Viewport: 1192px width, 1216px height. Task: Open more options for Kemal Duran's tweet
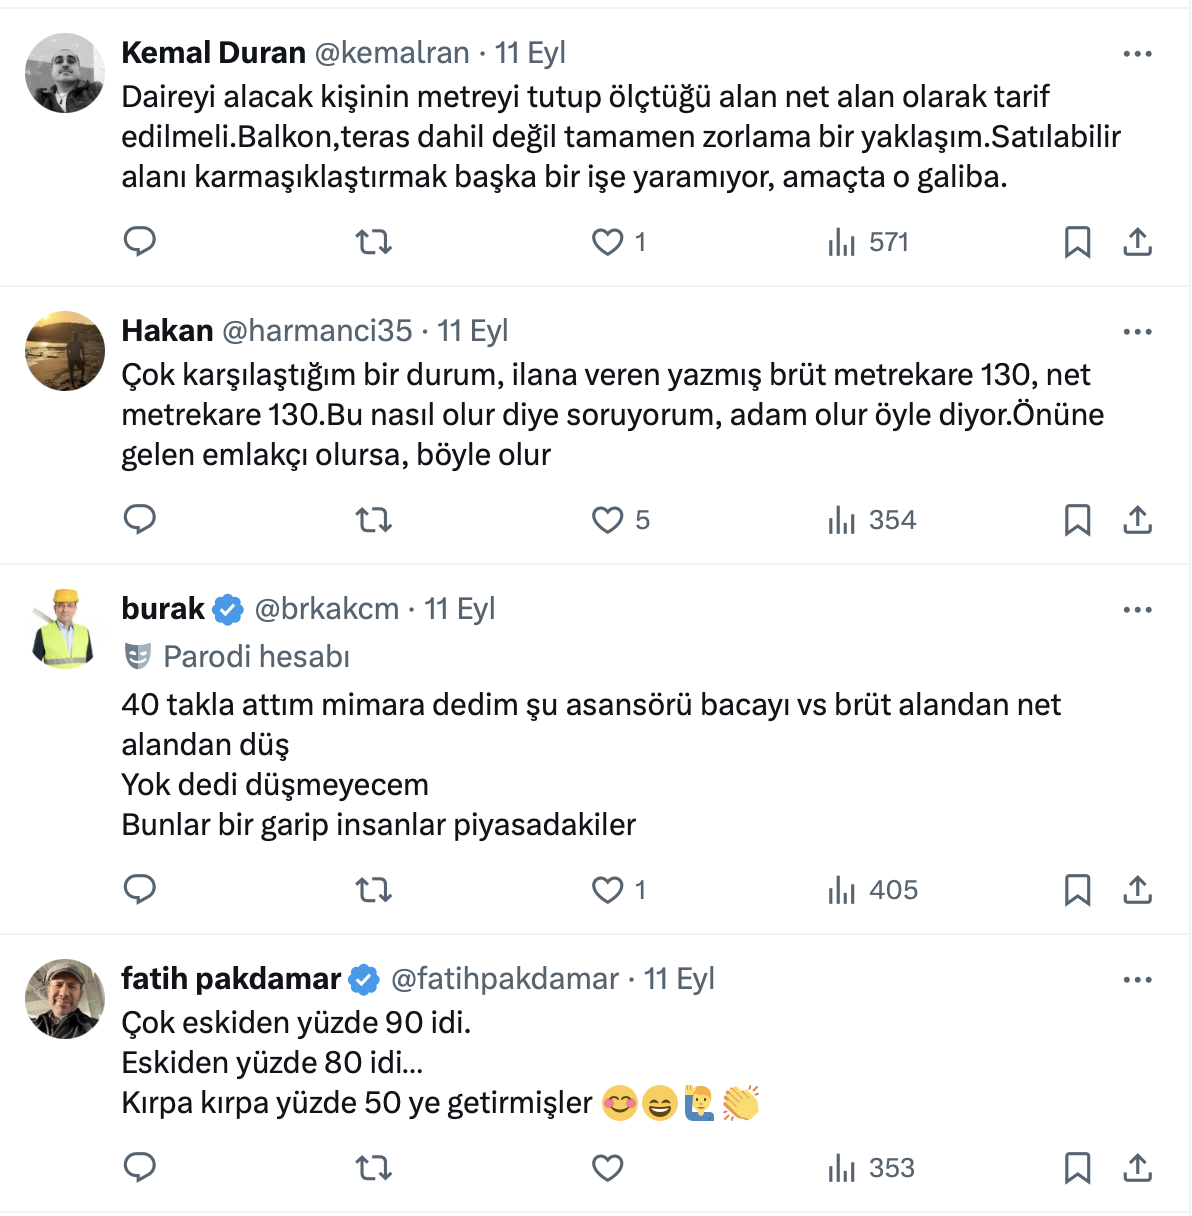1138,54
